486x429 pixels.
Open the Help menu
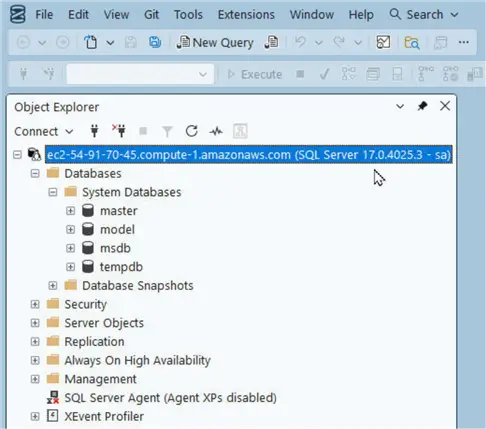click(361, 15)
